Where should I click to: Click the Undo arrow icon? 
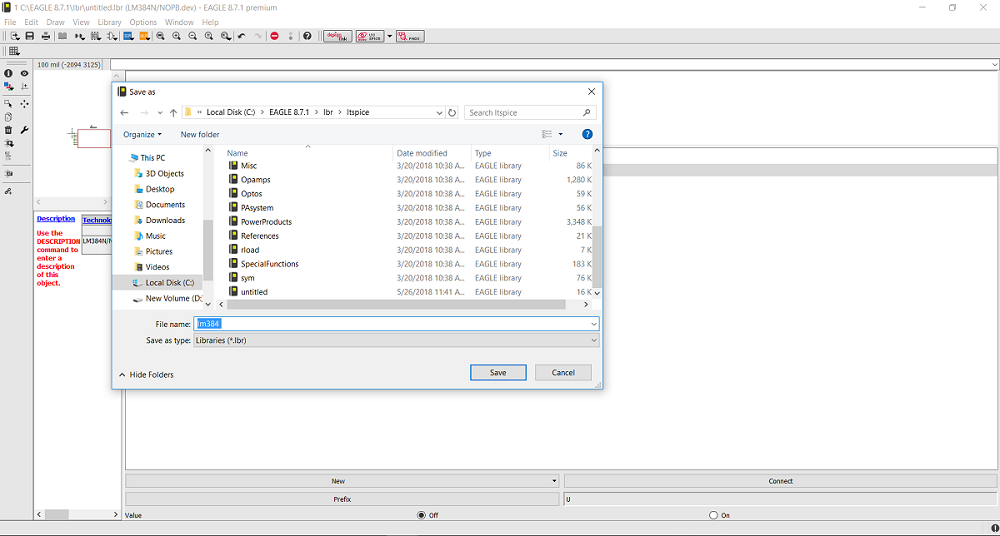point(242,36)
